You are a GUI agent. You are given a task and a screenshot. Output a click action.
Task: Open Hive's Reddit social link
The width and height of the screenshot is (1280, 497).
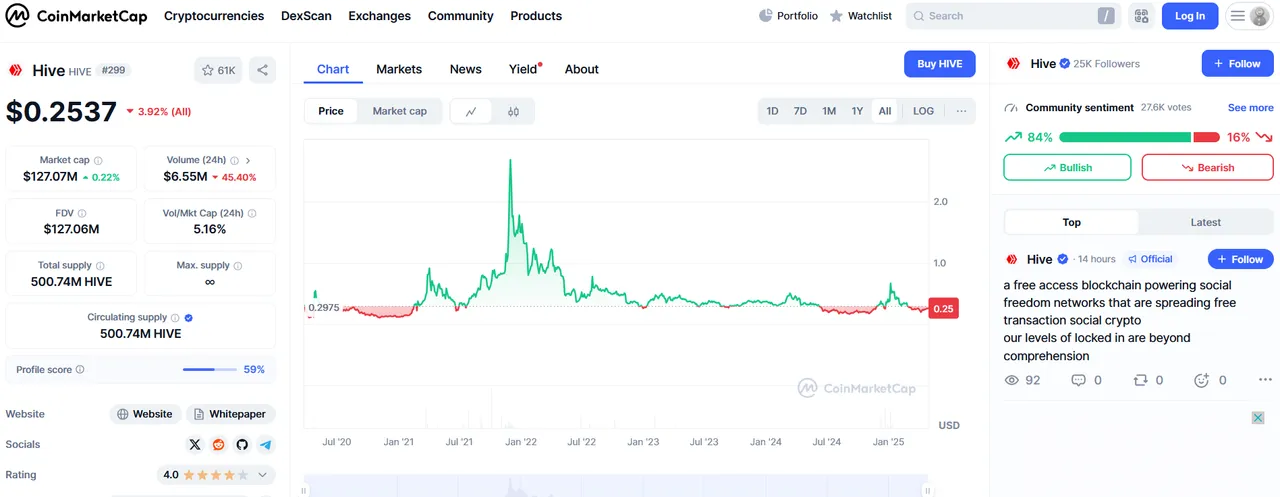tap(219, 444)
